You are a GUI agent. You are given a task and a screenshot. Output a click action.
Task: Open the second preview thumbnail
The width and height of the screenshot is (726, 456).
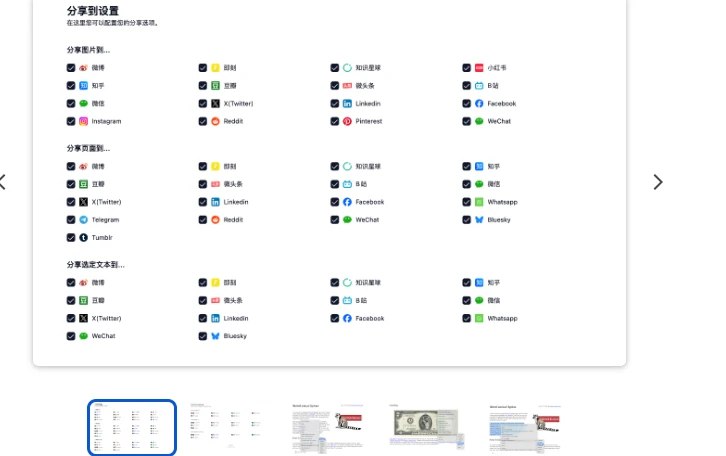229,427
